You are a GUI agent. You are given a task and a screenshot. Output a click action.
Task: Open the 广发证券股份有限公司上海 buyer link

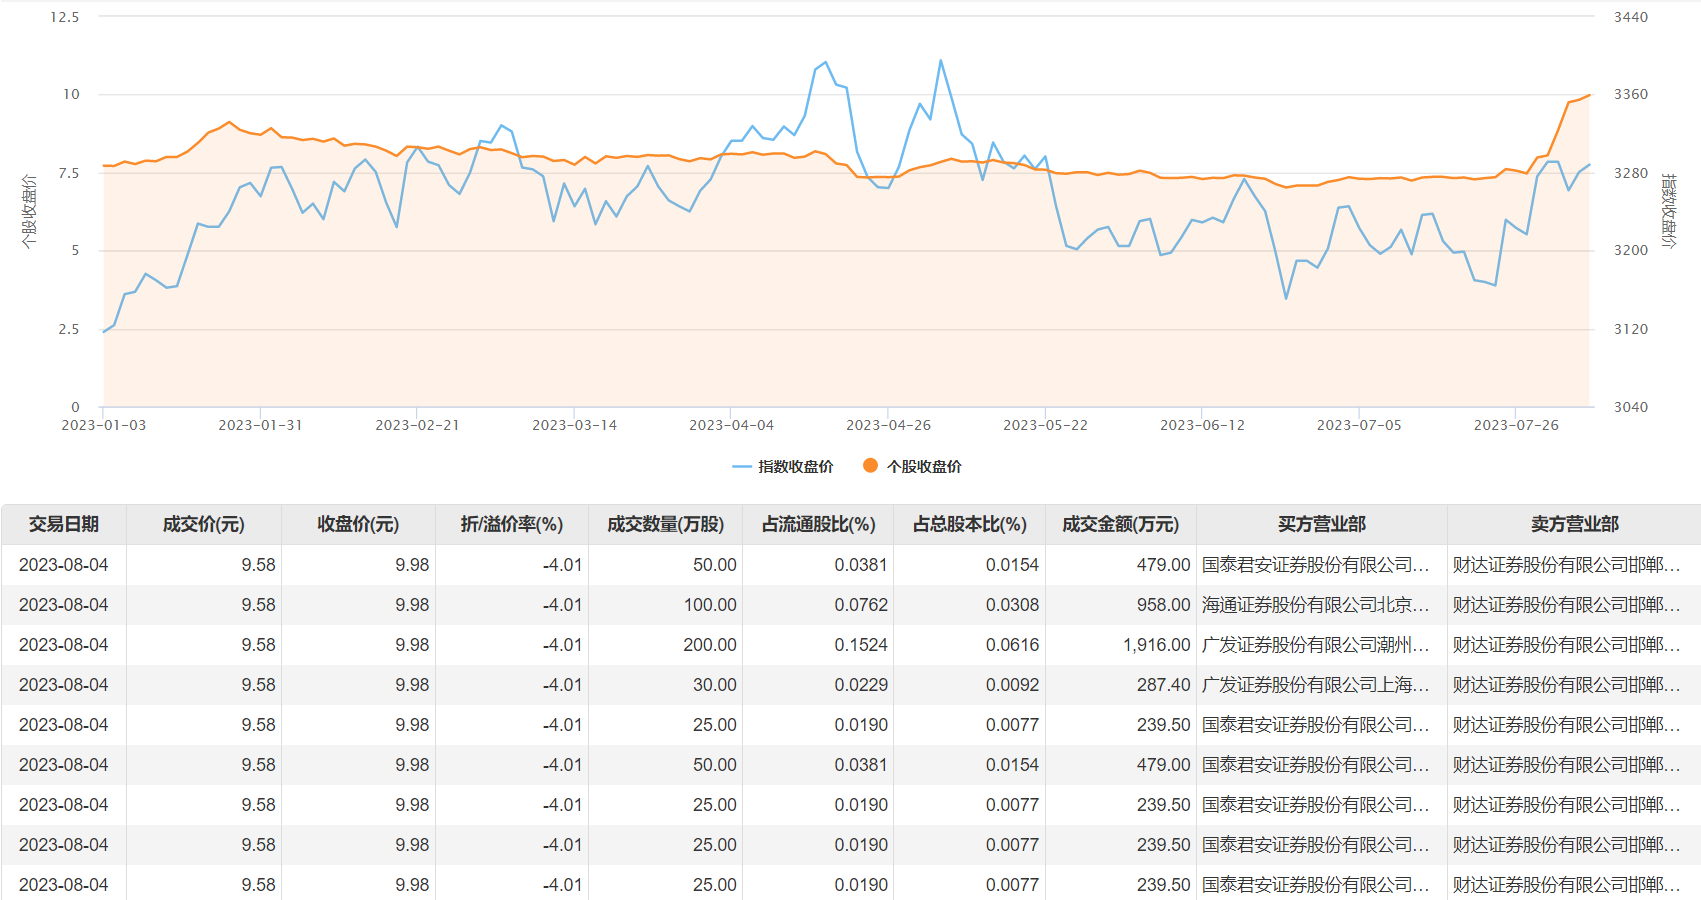click(1315, 685)
